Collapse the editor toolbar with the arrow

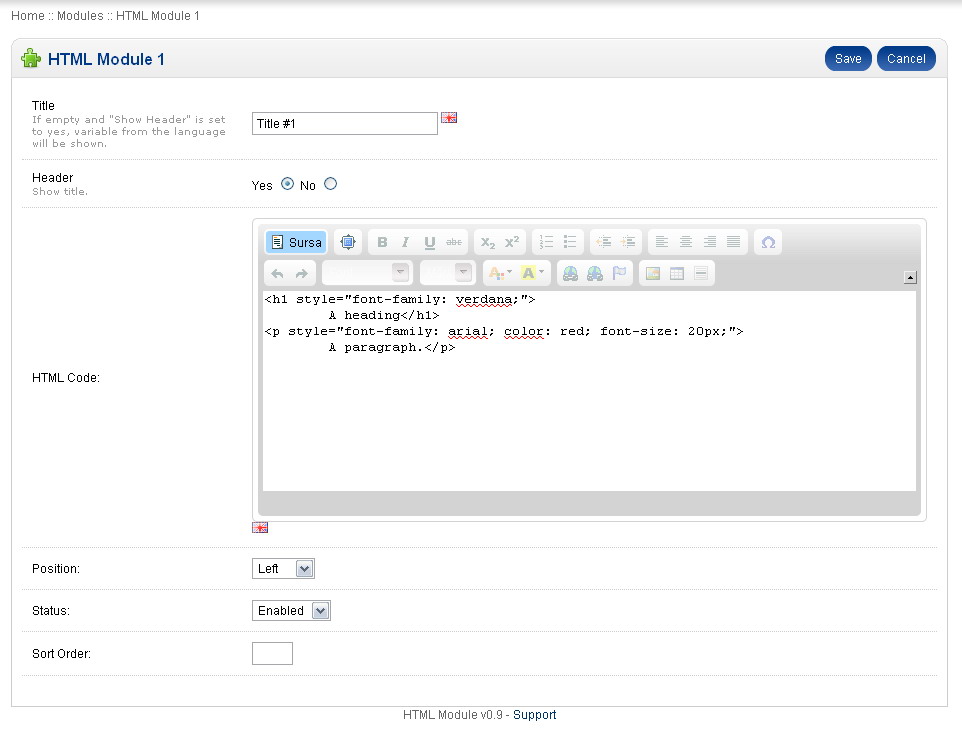click(910, 278)
